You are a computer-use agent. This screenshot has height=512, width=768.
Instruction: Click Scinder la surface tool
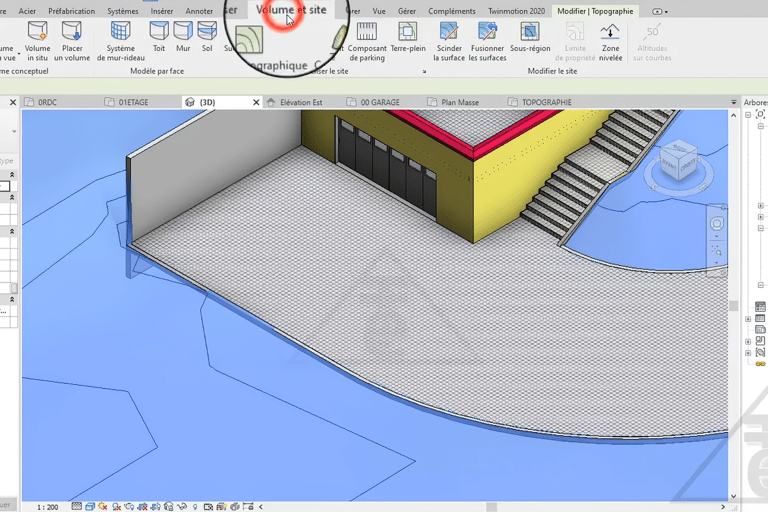click(x=449, y=41)
